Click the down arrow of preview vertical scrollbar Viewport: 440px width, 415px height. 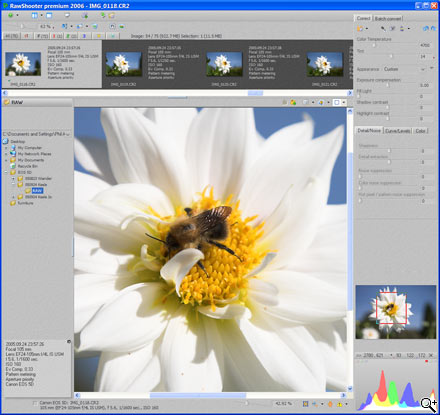350,388
